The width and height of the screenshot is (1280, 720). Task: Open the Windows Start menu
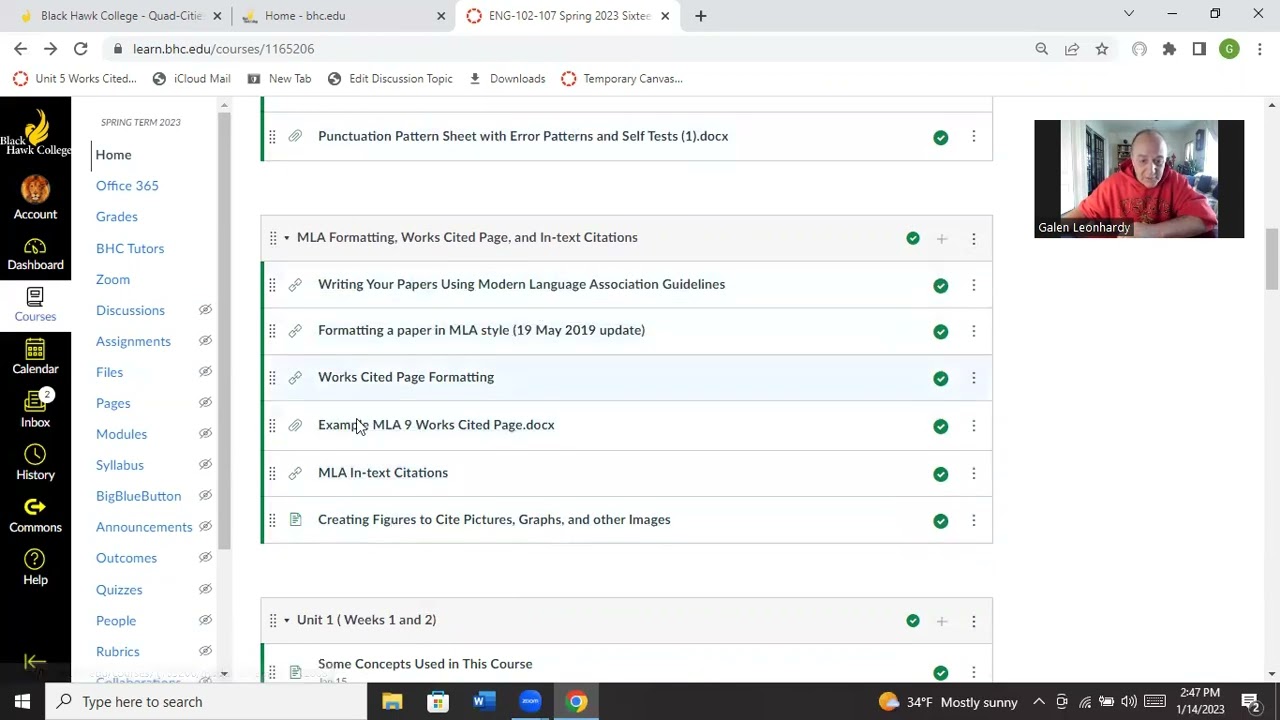[x=22, y=702]
